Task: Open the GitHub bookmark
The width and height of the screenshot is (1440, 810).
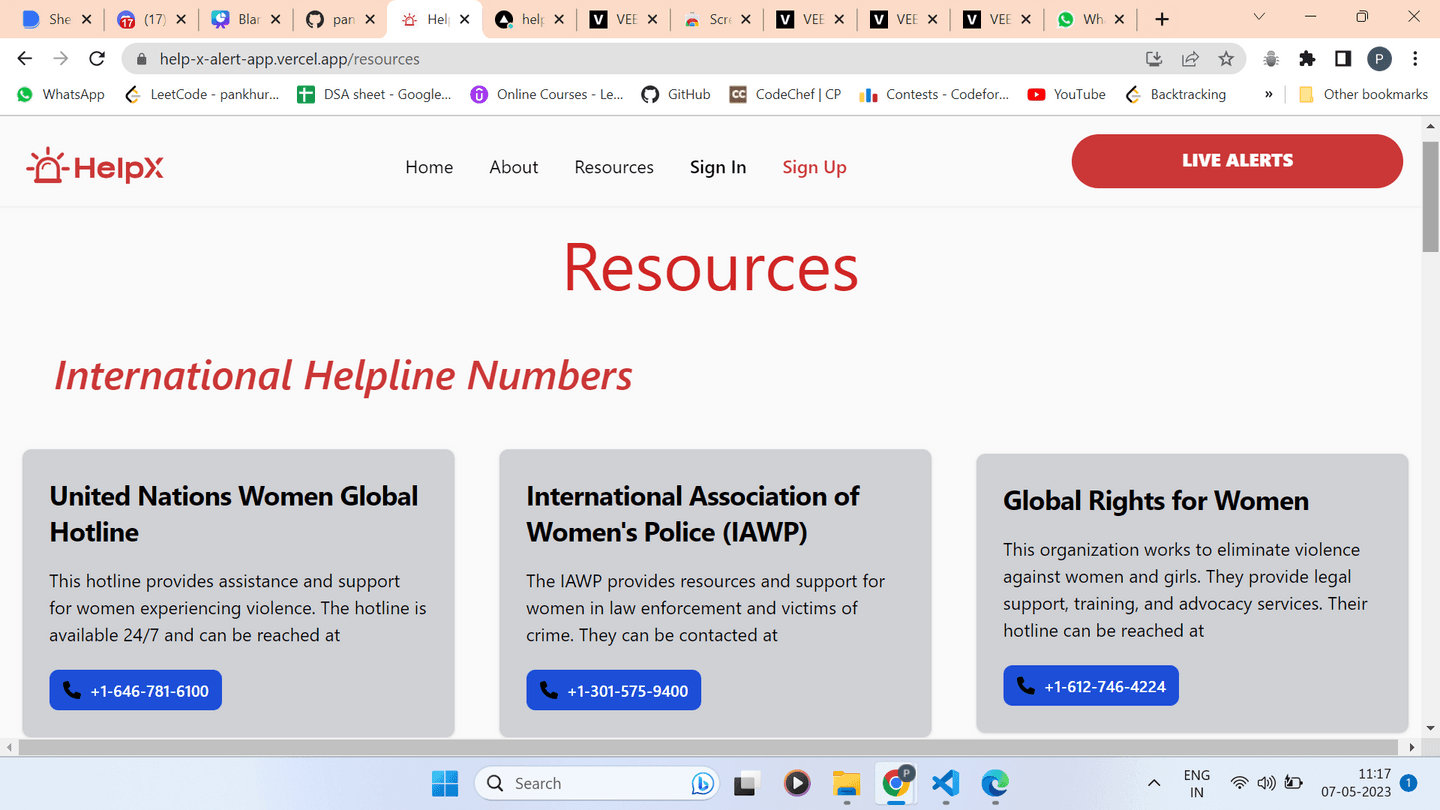Action: coord(676,94)
